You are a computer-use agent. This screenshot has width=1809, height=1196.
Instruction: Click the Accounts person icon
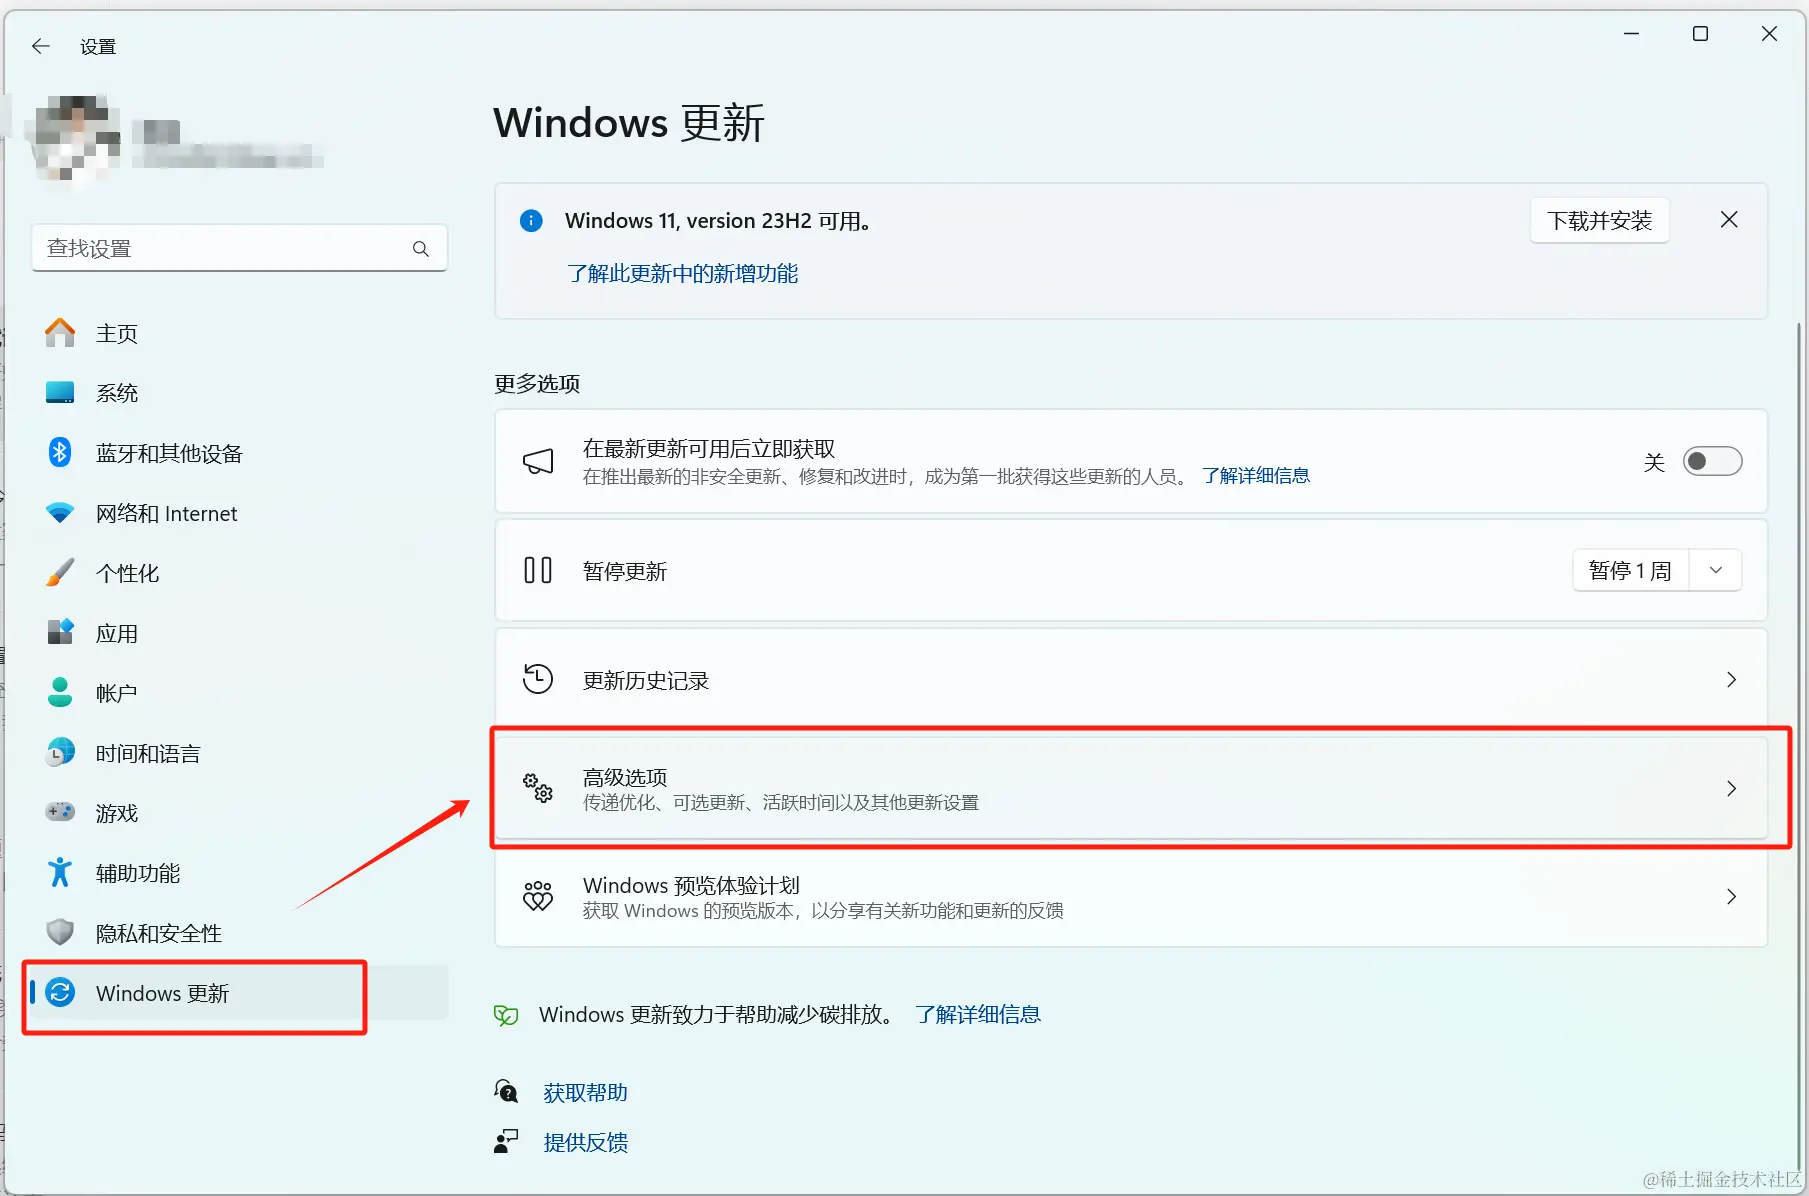60,692
